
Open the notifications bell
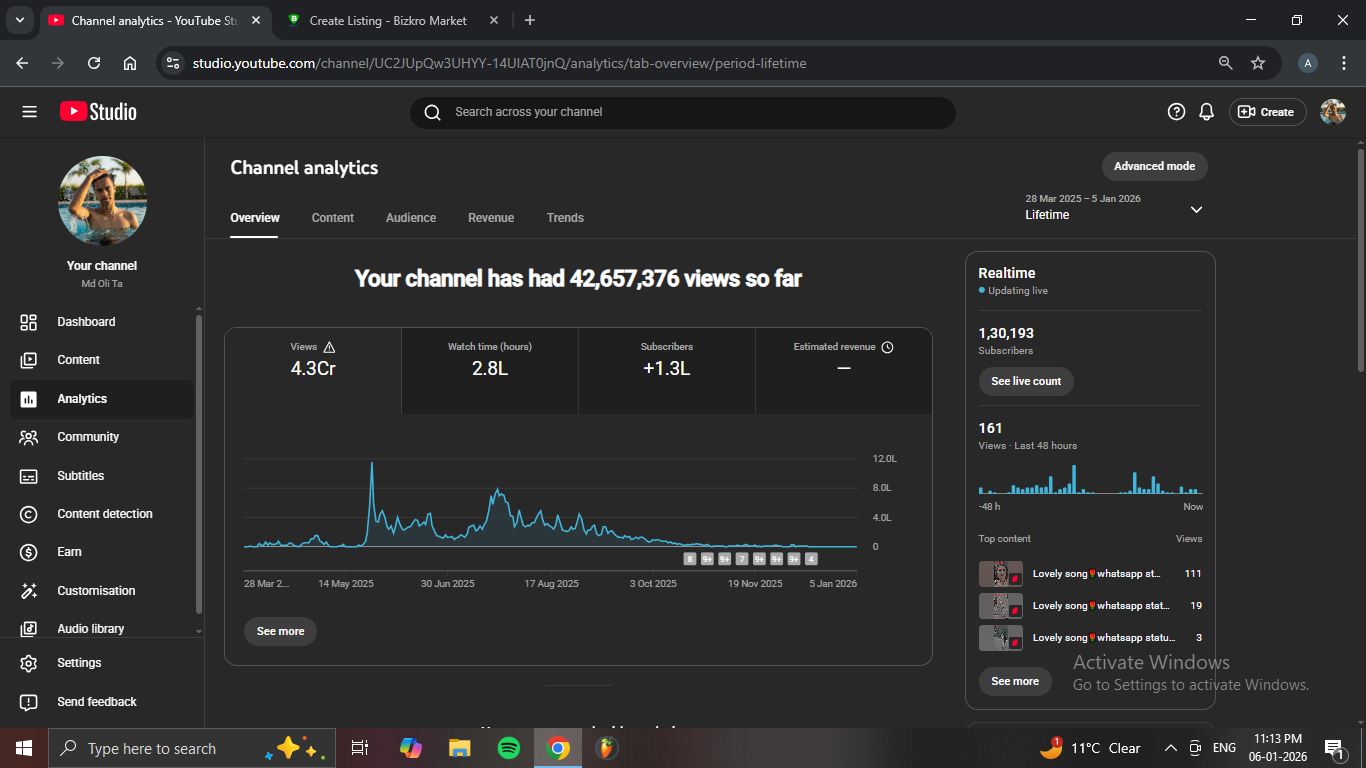click(1207, 112)
